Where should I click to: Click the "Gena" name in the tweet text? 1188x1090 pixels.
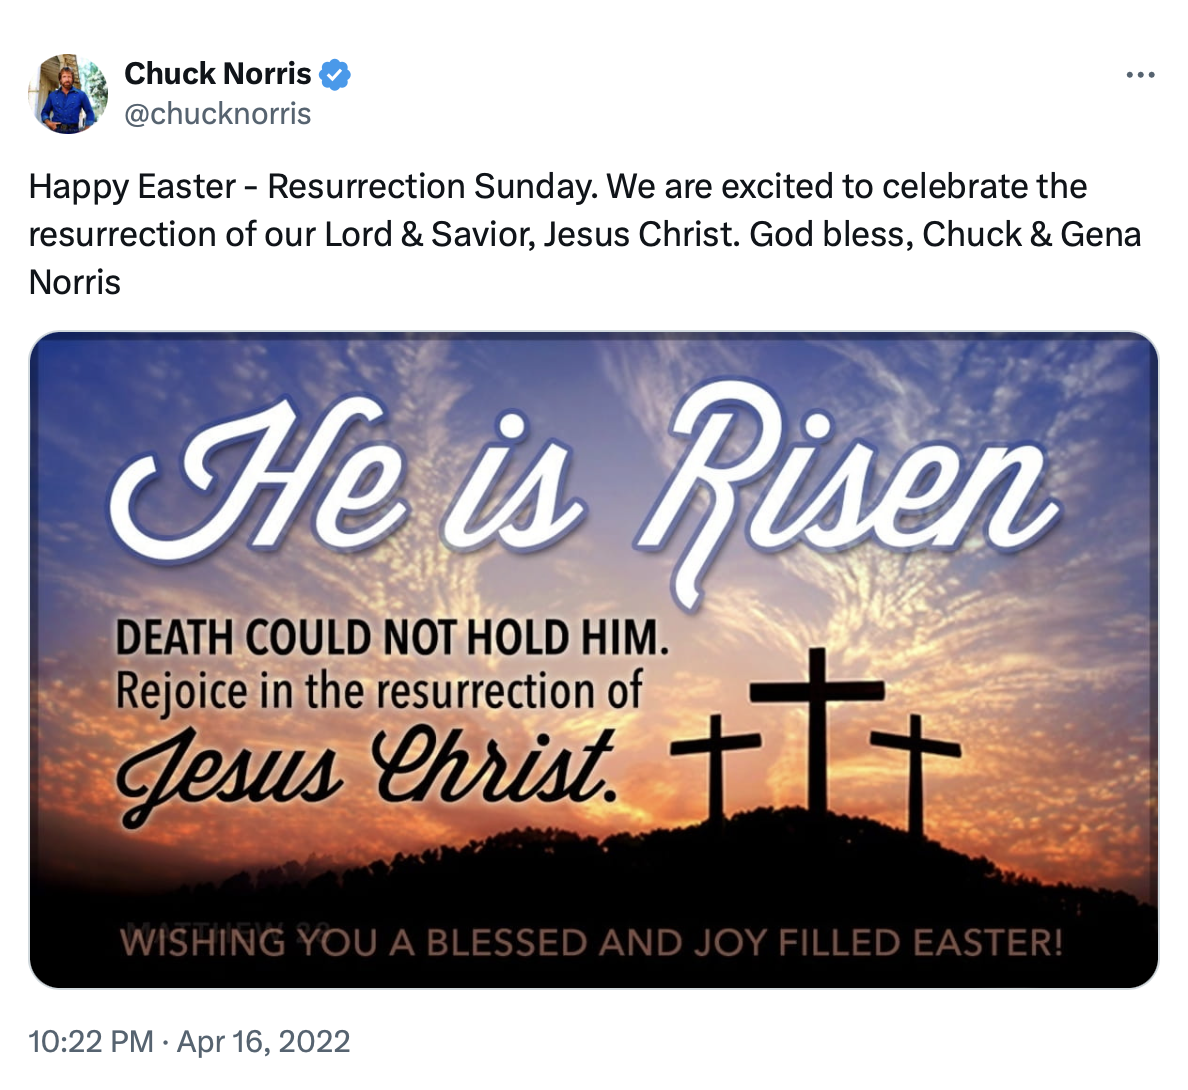coord(1100,234)
